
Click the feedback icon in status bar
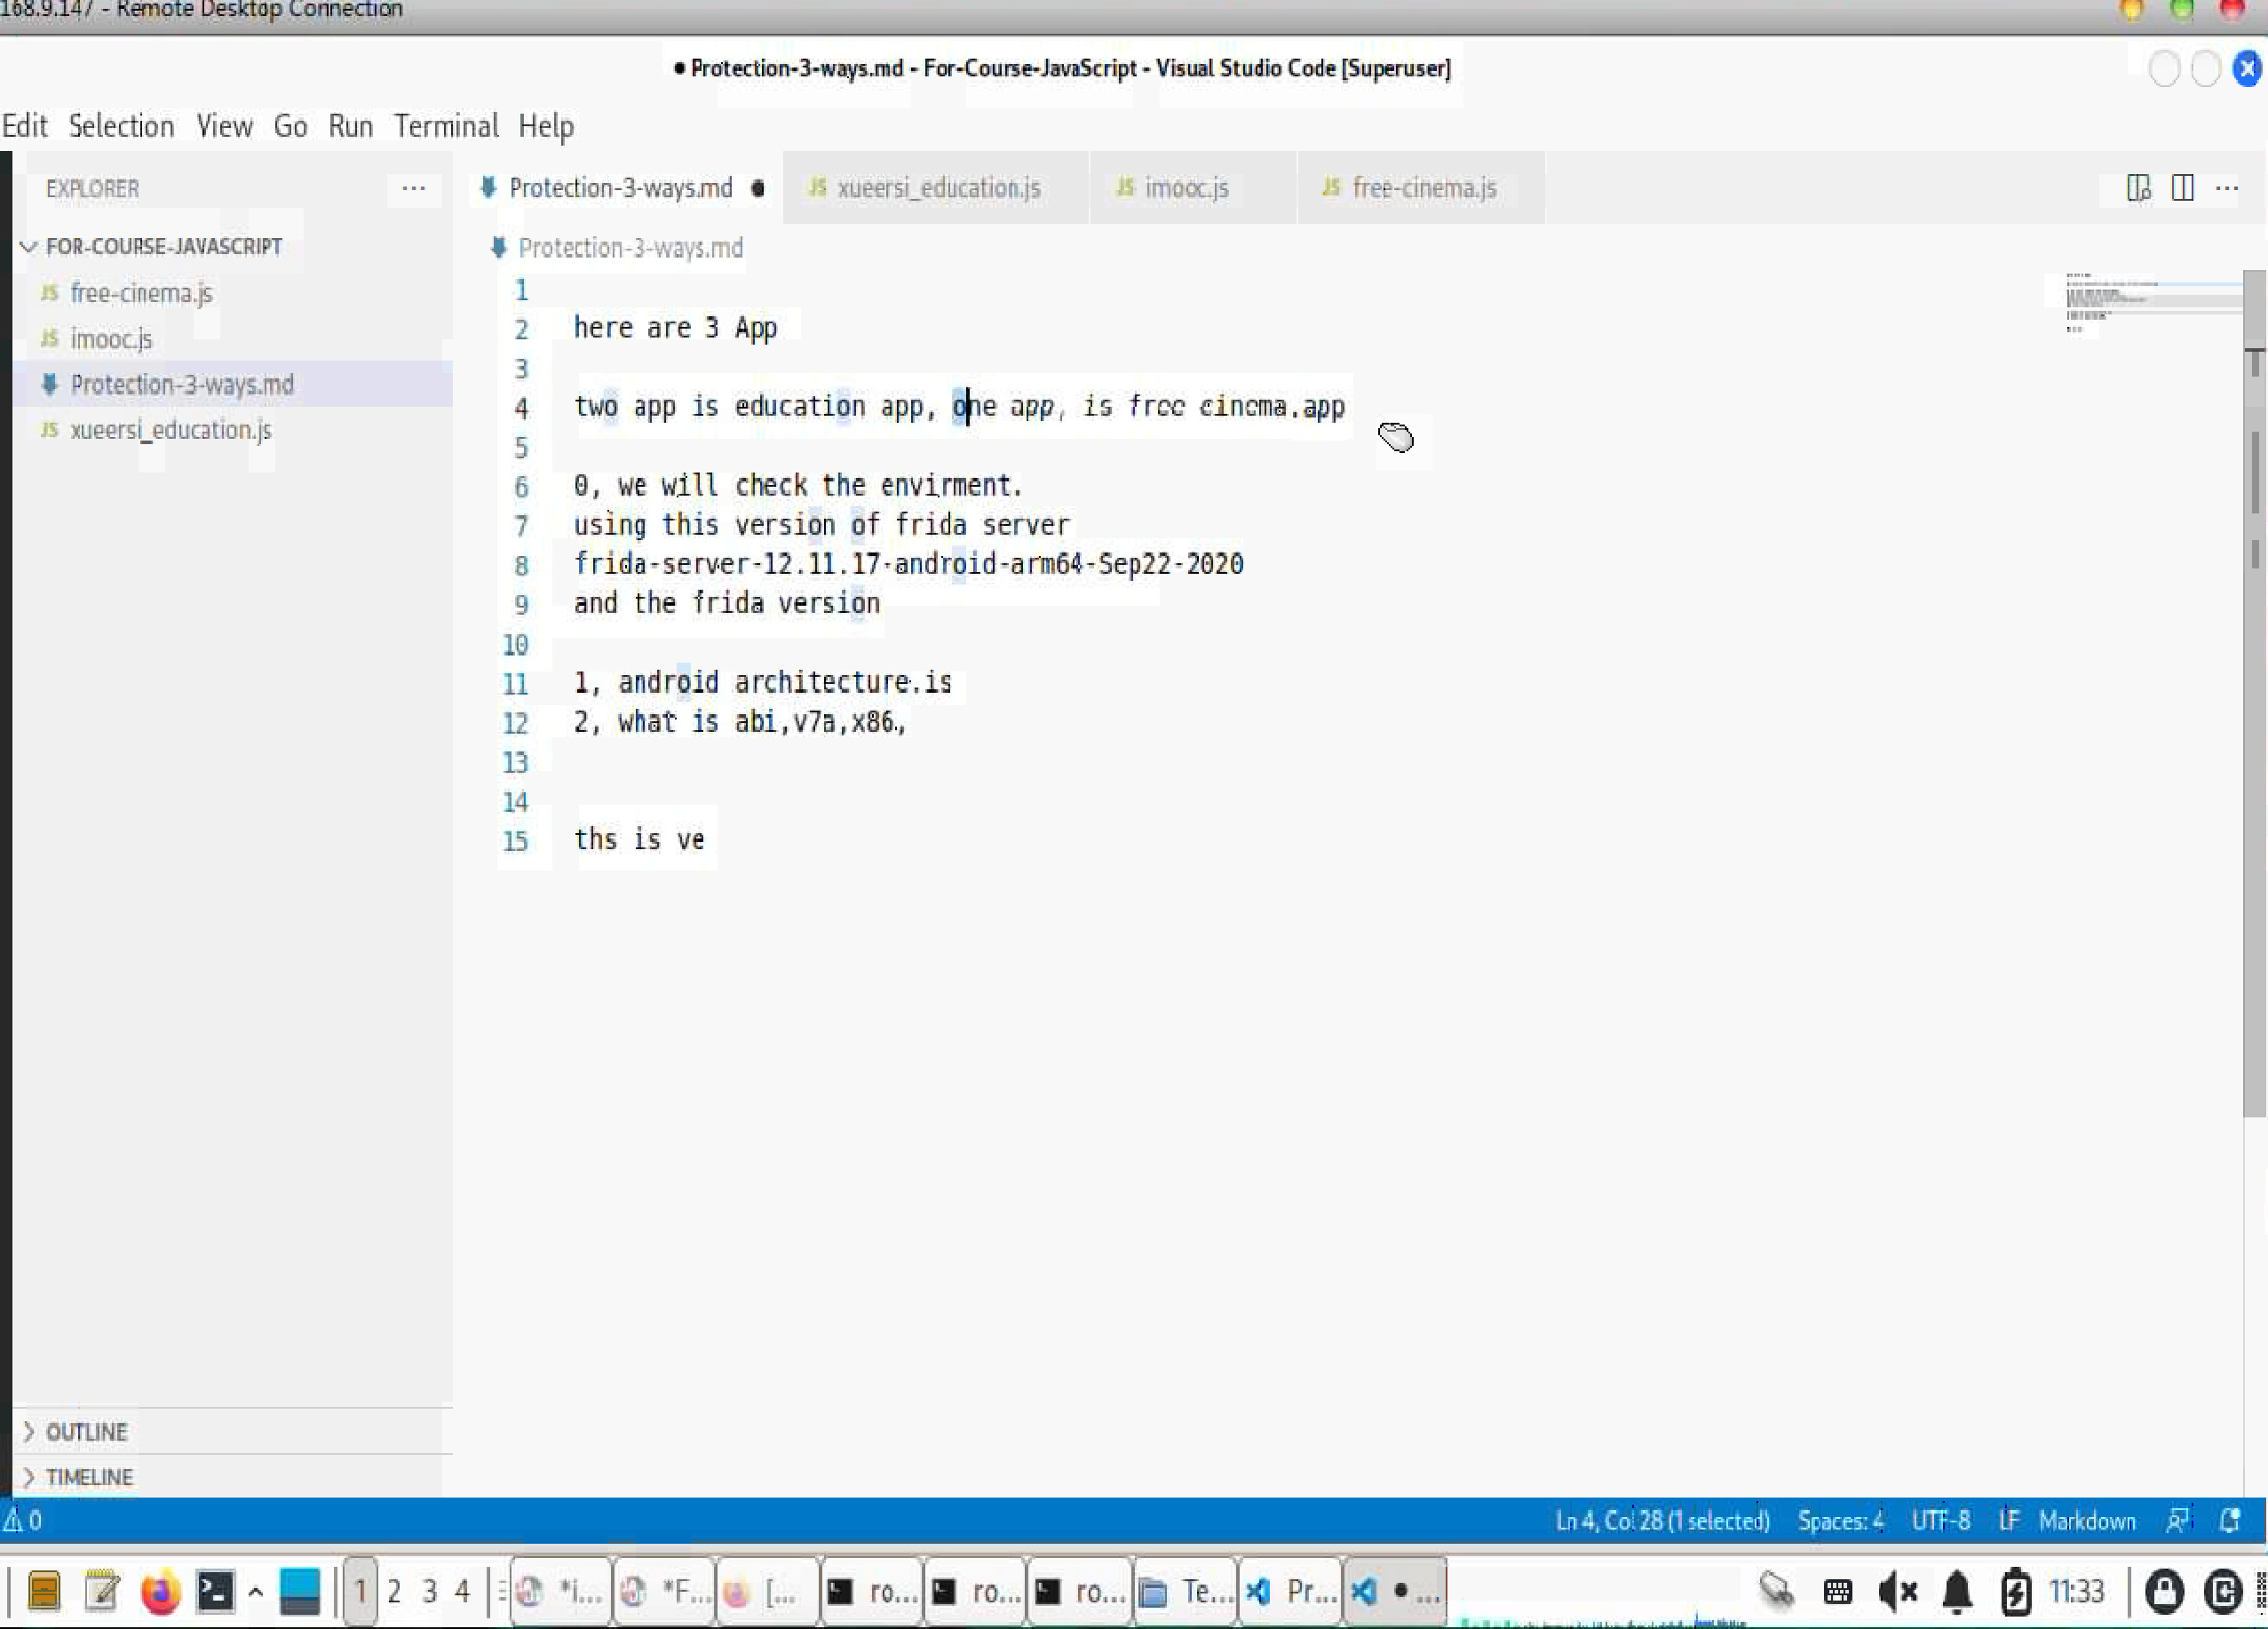[2177, 1520]
